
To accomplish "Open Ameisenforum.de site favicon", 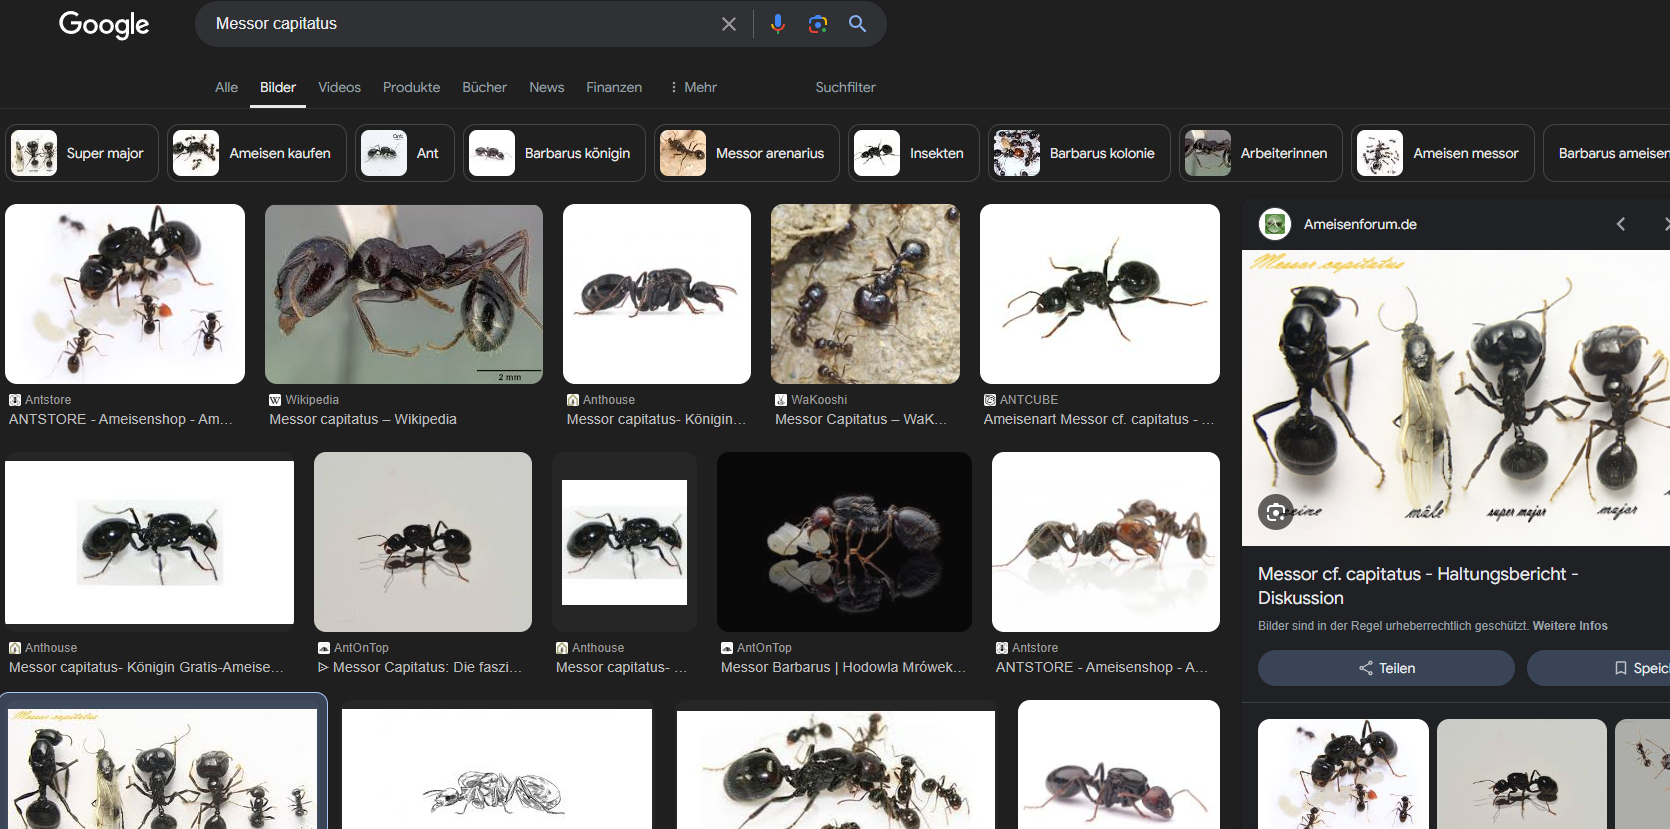I will [x=1274, y=224].
